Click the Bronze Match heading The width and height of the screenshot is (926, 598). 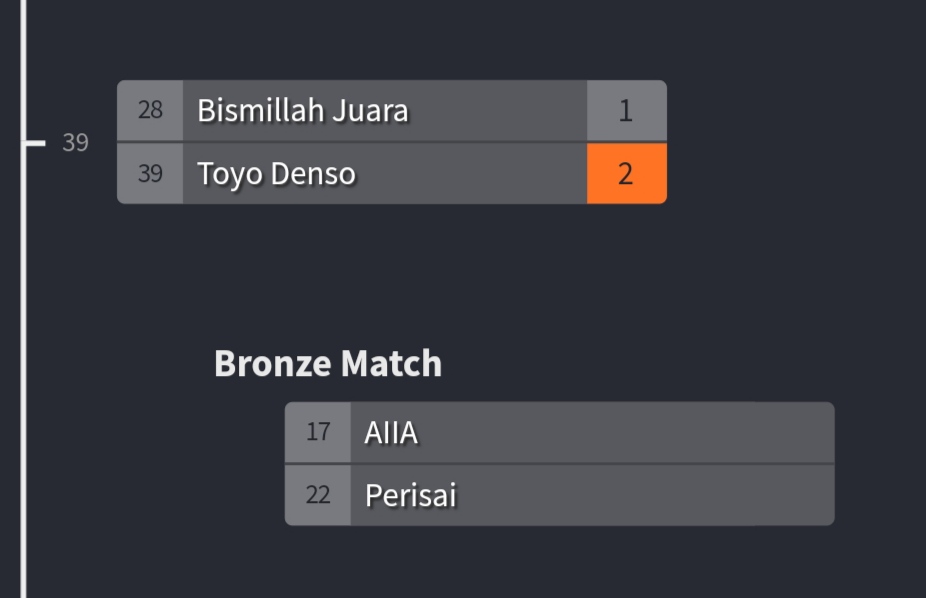[x=328, y=363]
